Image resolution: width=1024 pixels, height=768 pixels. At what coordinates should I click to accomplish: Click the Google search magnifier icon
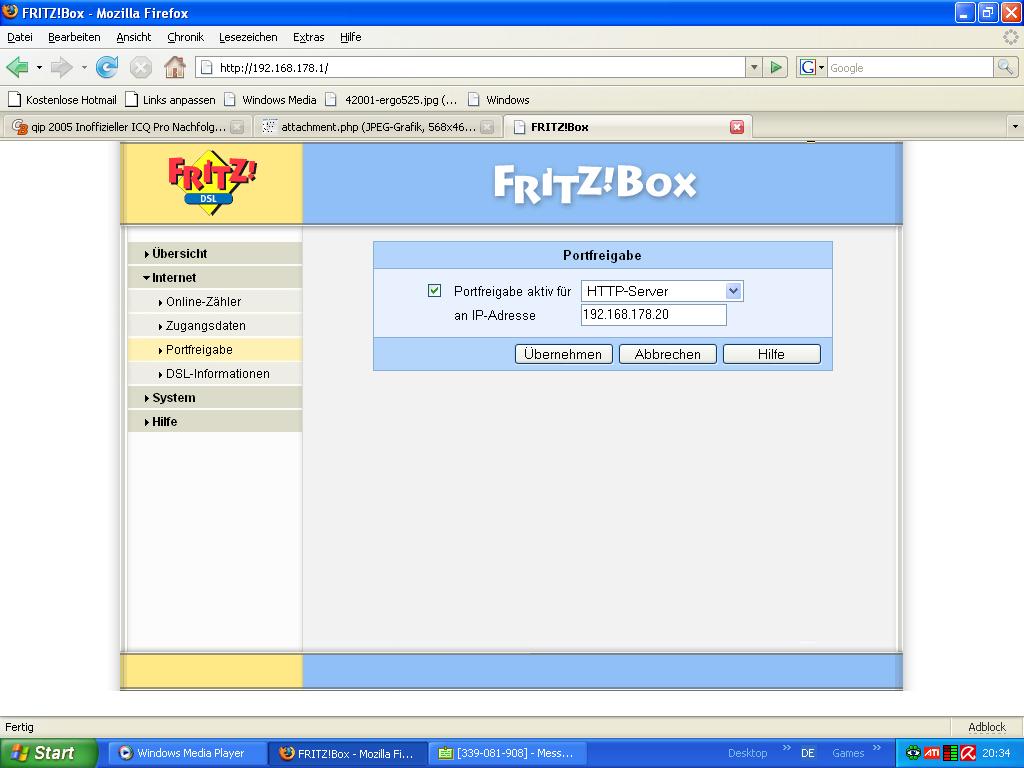coord(1005,67)
